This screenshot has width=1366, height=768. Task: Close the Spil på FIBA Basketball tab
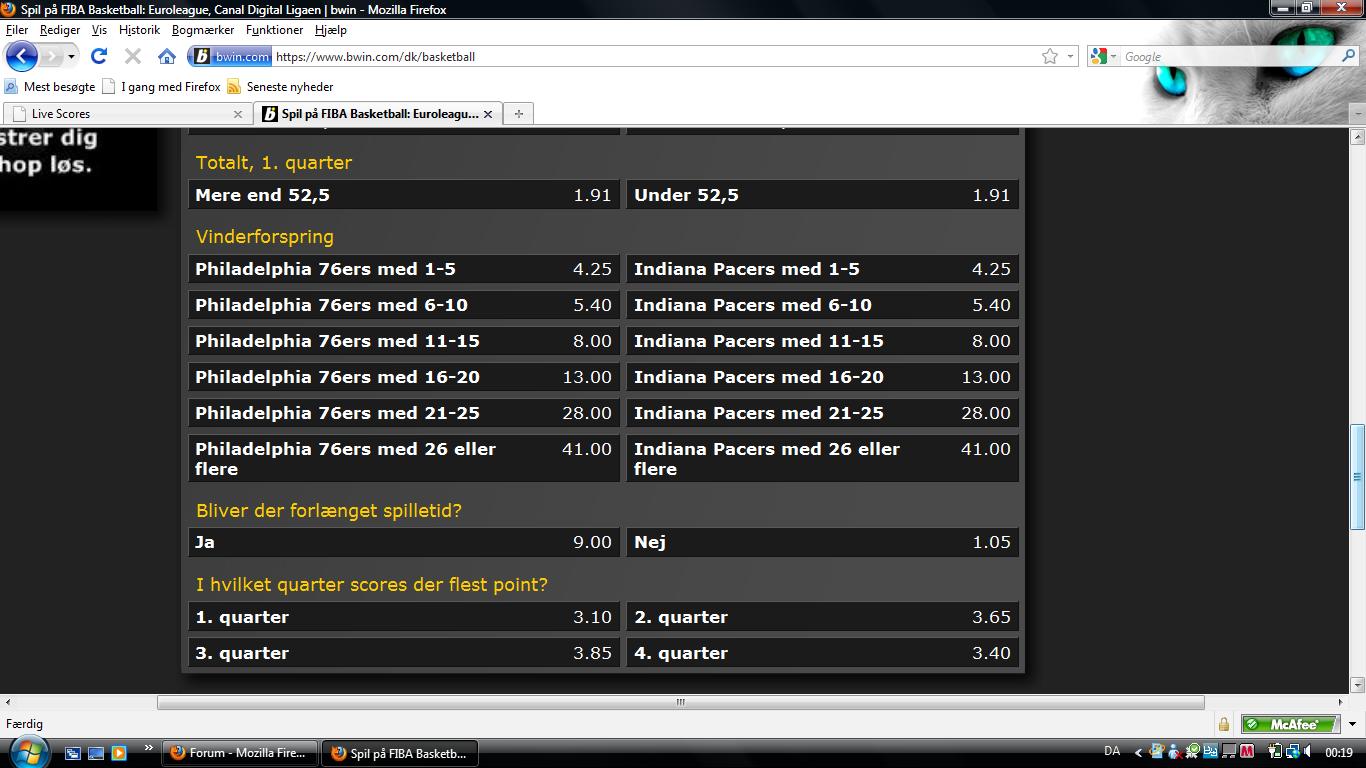487,114
